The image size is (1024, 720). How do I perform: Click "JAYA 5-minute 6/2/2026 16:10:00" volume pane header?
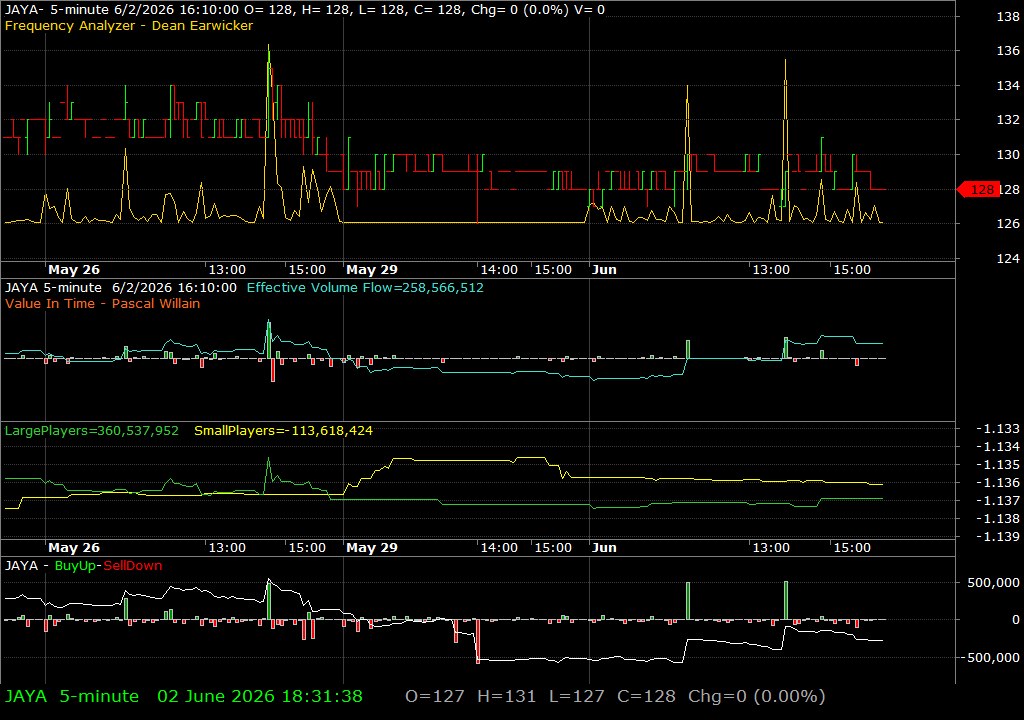121,287
